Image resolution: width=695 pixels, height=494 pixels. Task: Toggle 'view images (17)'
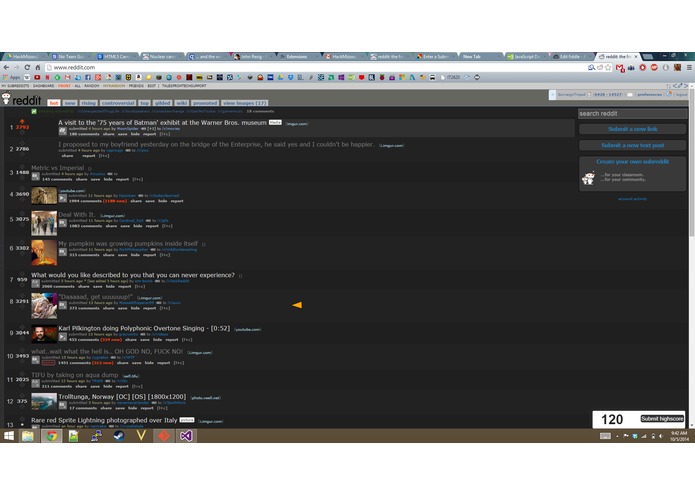pos(245,103)
